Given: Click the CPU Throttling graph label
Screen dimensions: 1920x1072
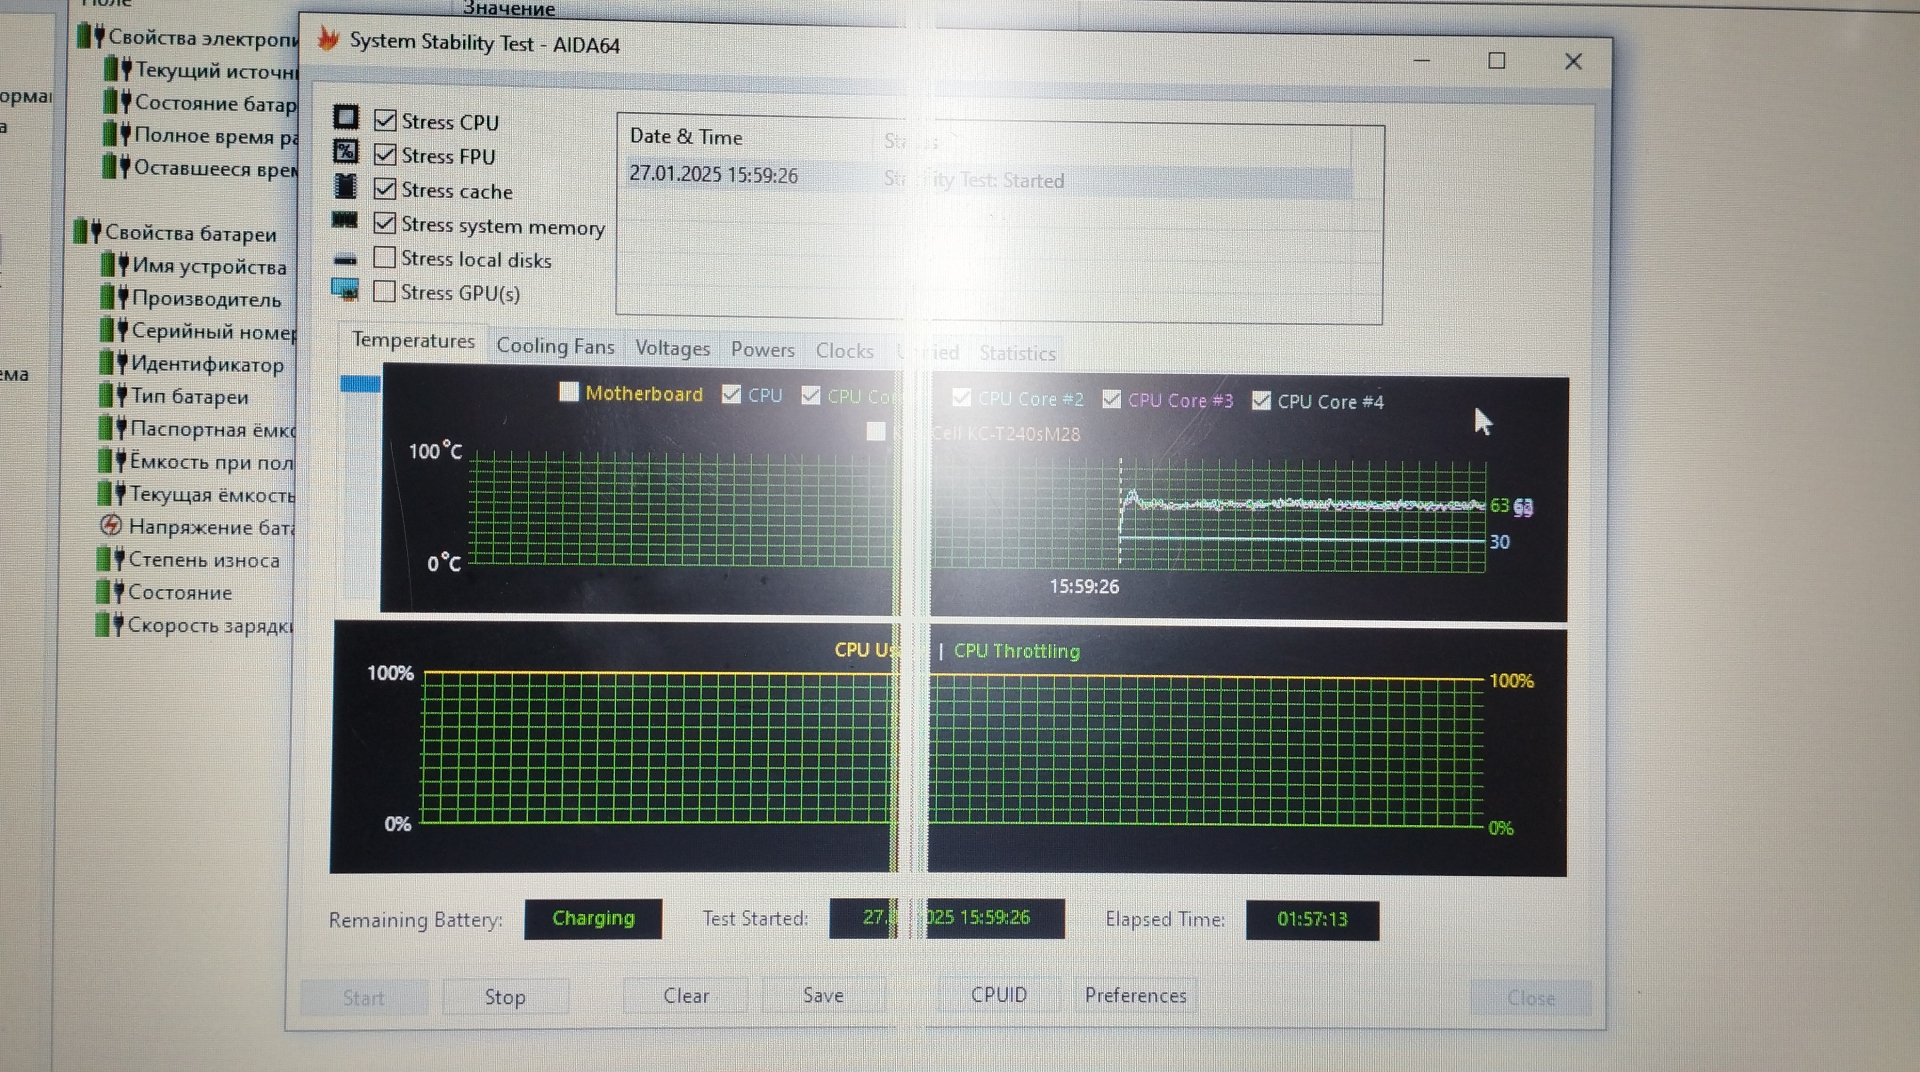Looking at the screenshot, I should point(1016,651).
